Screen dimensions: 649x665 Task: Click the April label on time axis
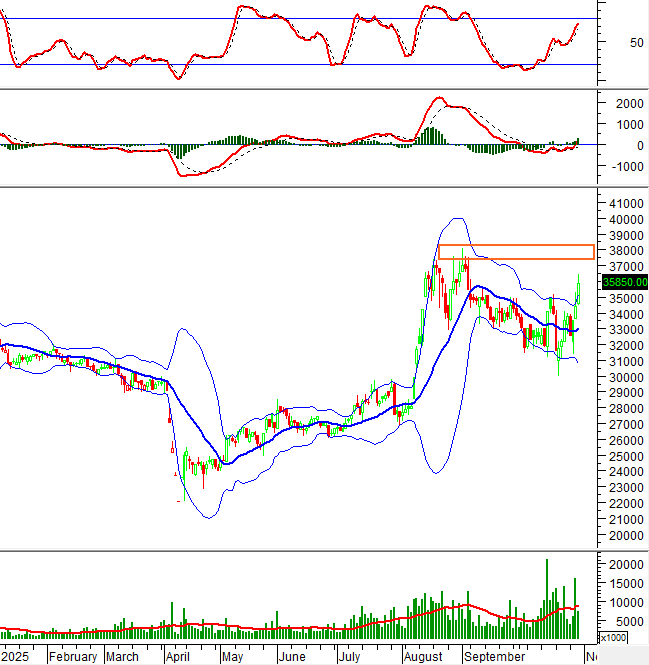coord(178,657)
